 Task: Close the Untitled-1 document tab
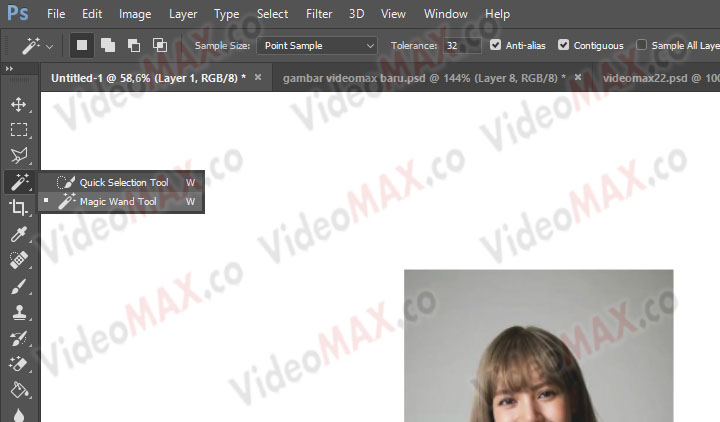coord(258,77)
